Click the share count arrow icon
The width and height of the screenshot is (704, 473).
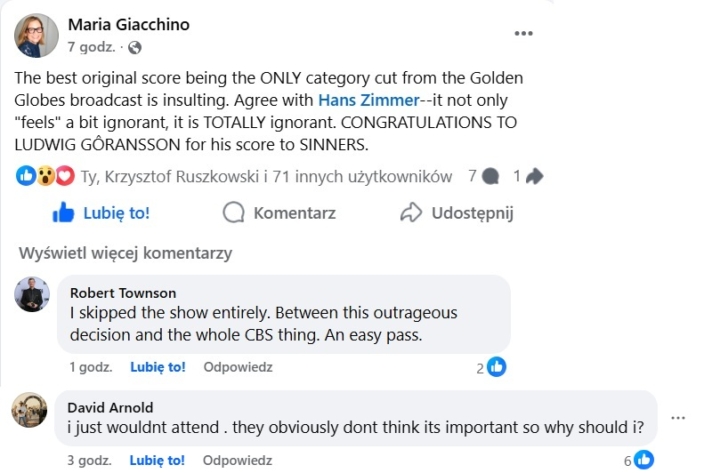click(534, 176)
